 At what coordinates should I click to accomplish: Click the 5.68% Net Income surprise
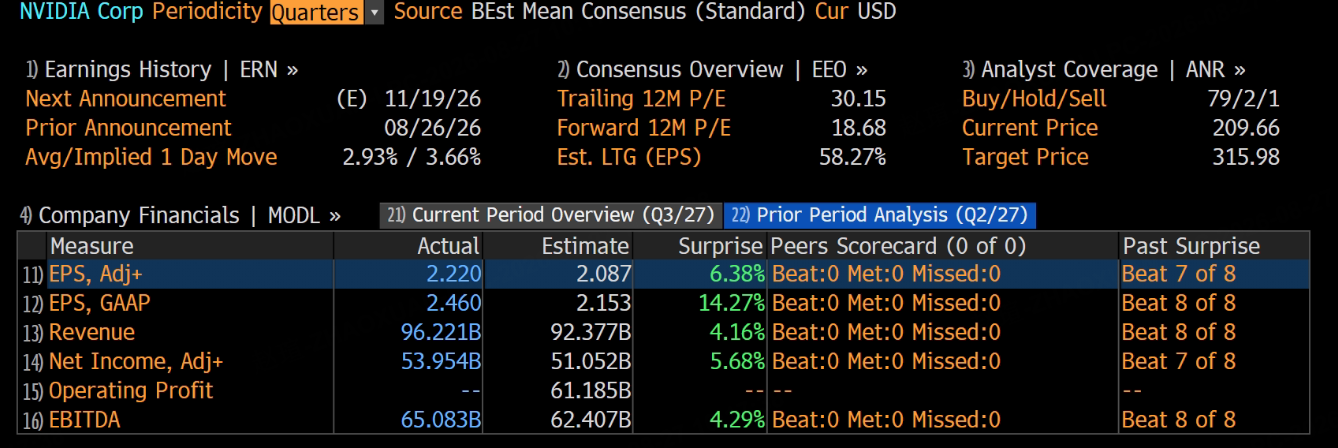coord(738,361)
